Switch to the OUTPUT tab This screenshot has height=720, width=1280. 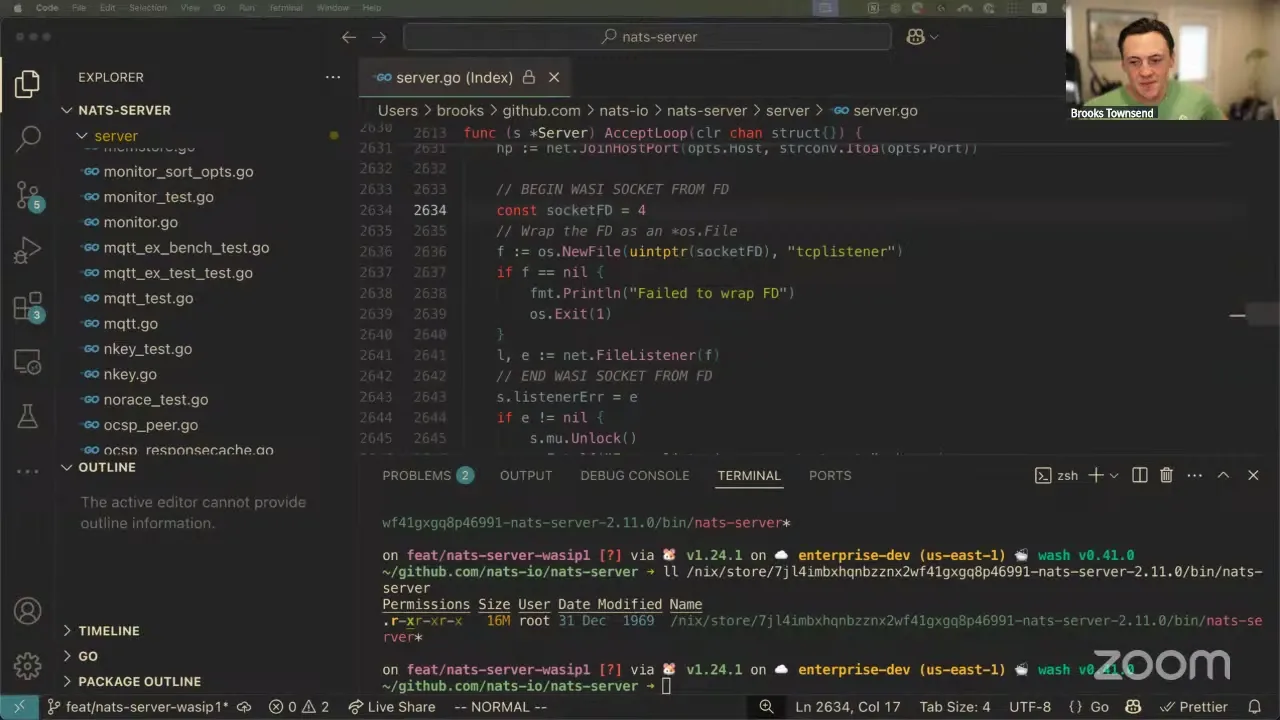pos(526,475)
